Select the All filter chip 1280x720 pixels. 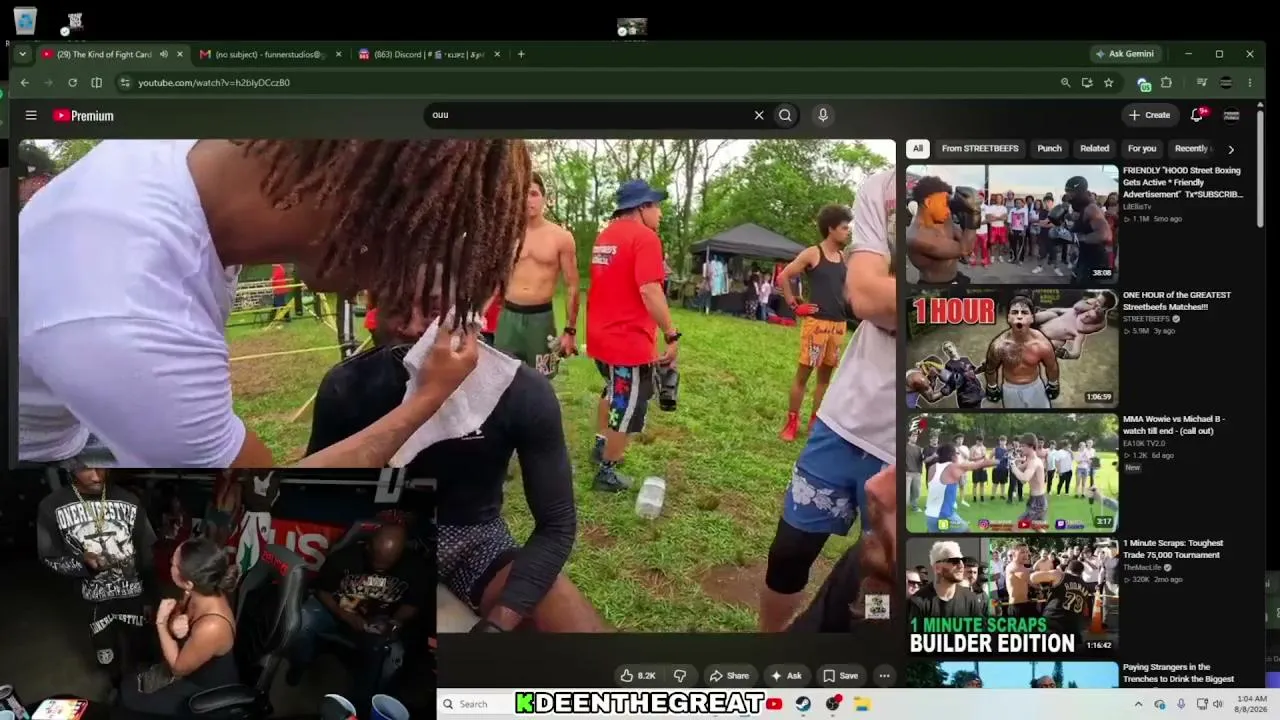917,149
